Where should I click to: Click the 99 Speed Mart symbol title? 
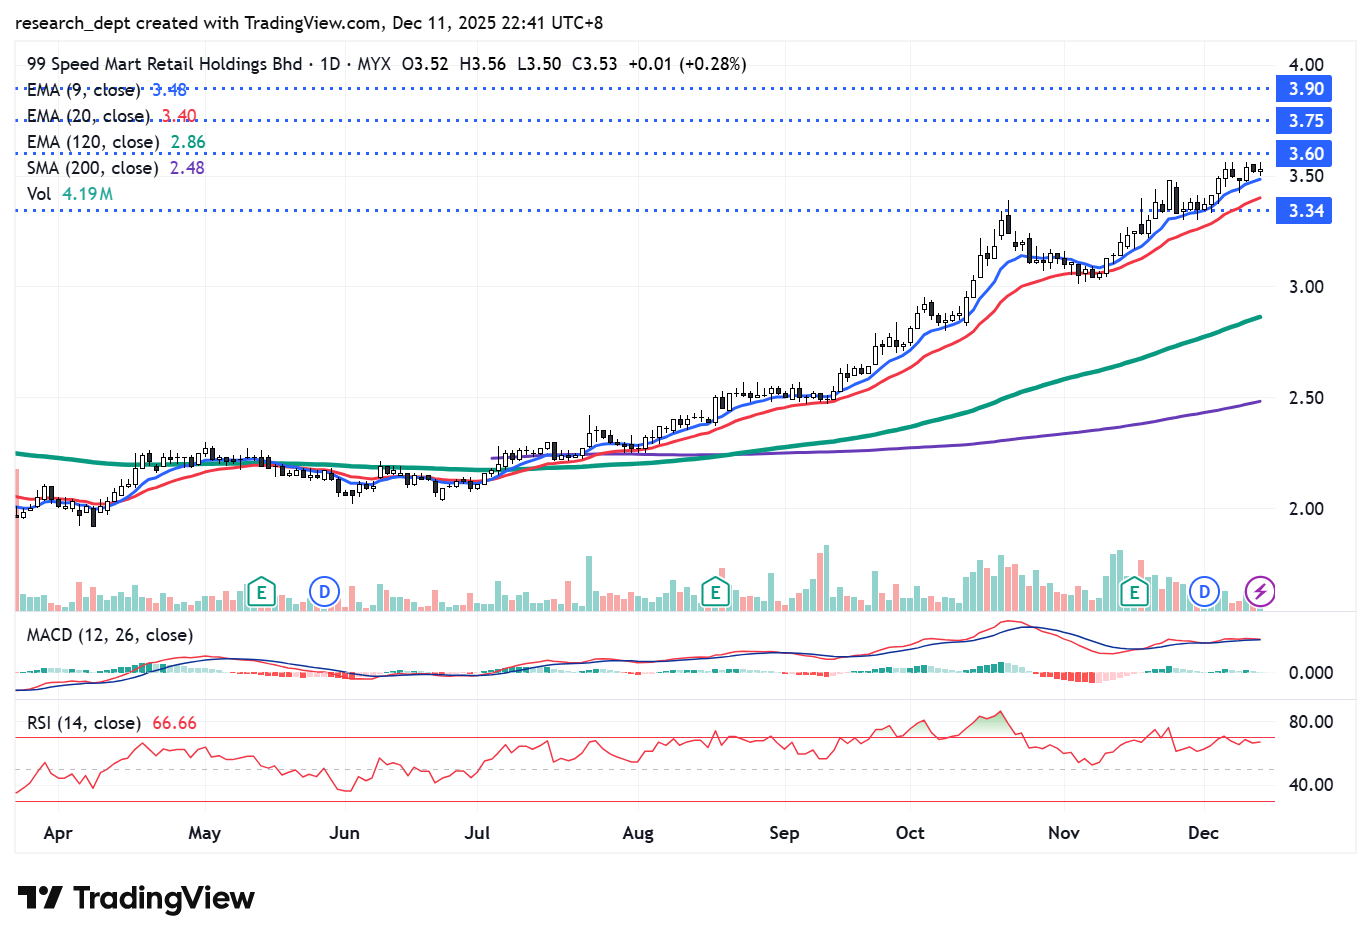coord(164,64)
